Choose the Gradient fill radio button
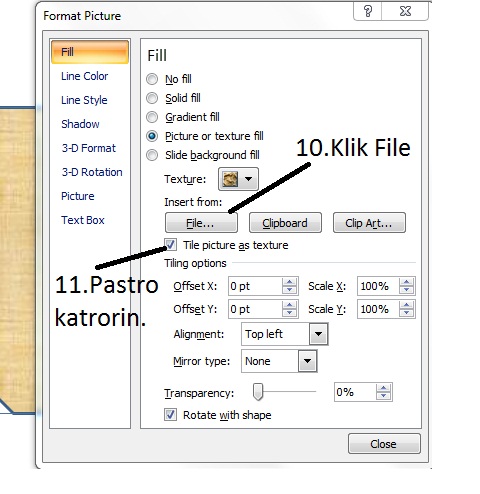 [152, 117]
